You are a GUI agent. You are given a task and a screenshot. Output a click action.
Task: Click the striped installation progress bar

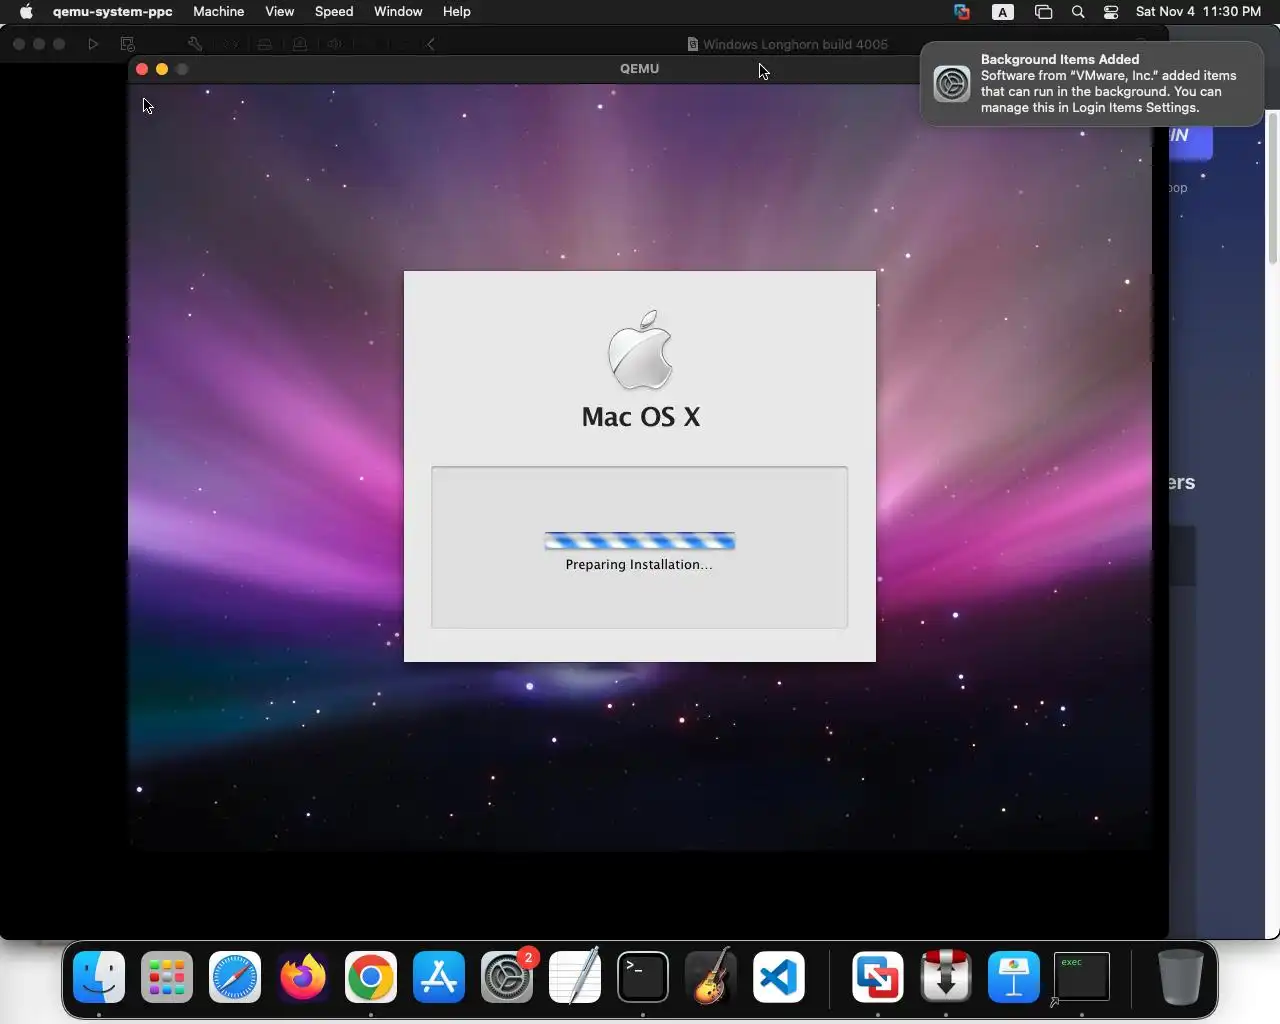640,541
